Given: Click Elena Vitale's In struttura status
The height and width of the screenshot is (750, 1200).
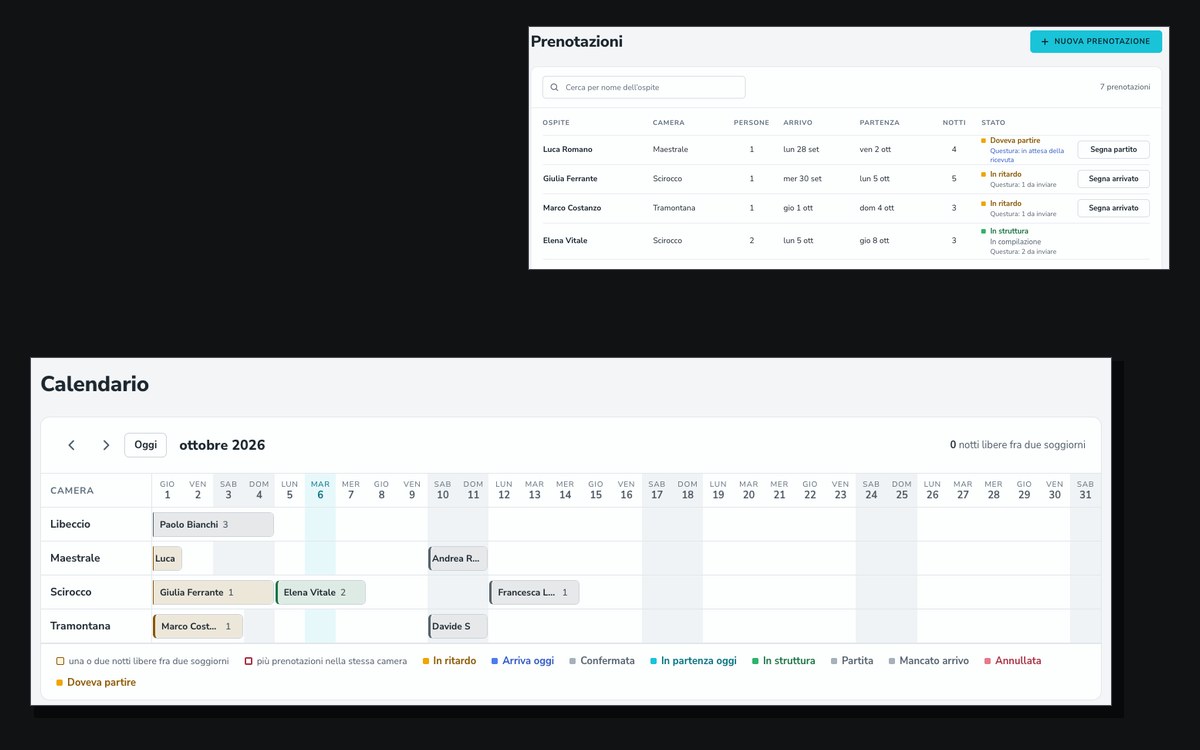Looking at the screenshot, I should 1009,231.
